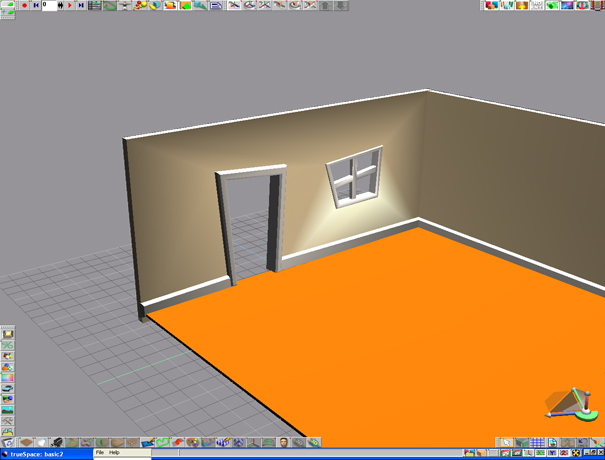
Task: Click the recycle arrows icon at bottom-left
Action: coord(8,441)
